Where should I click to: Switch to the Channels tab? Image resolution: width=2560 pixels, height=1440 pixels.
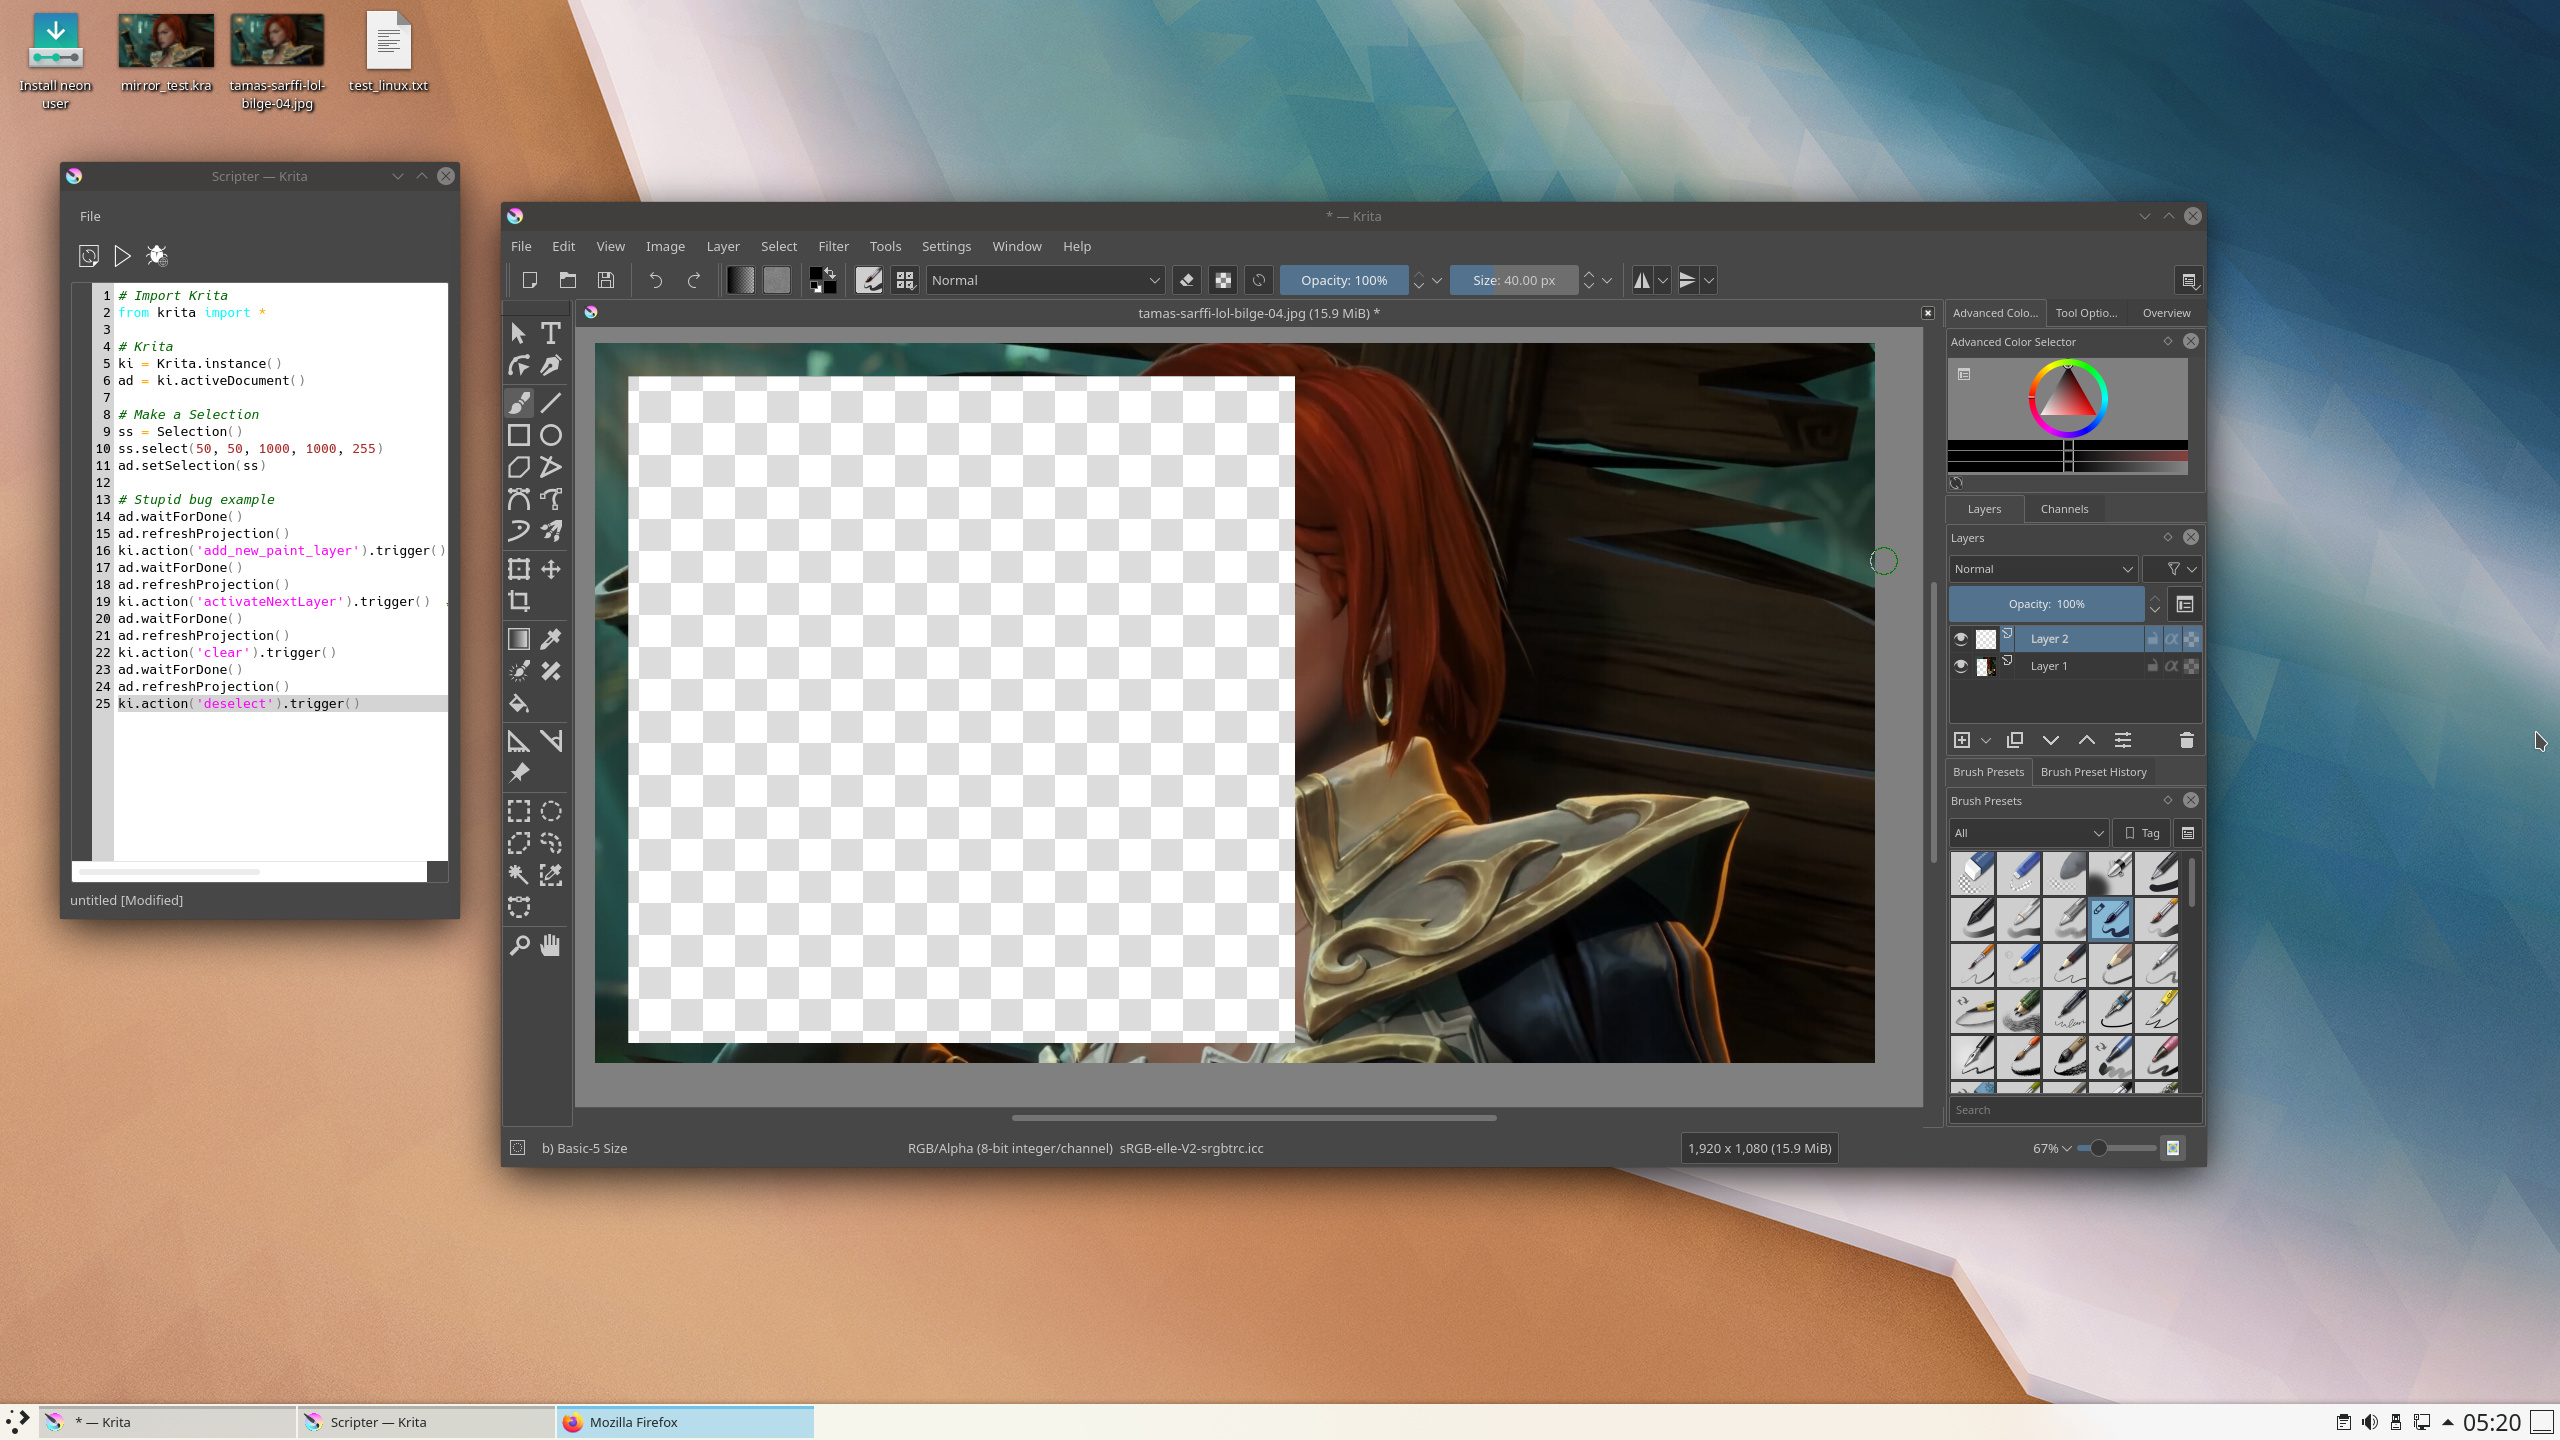[x=2064, y=509]
